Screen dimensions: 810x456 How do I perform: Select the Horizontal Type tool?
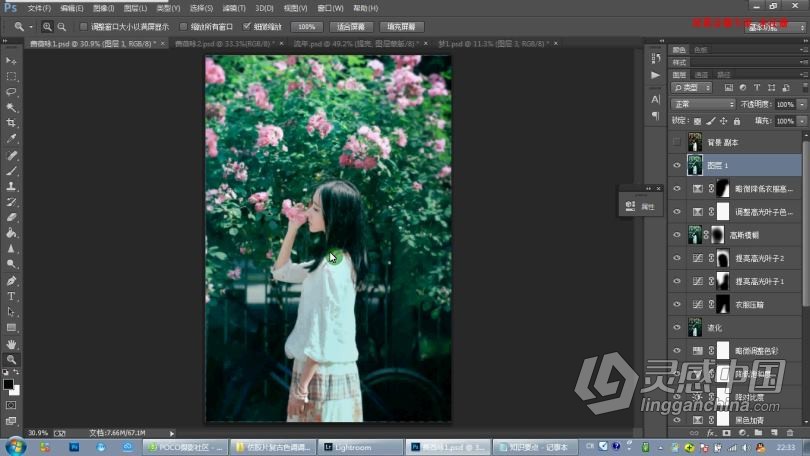point(11,296)
